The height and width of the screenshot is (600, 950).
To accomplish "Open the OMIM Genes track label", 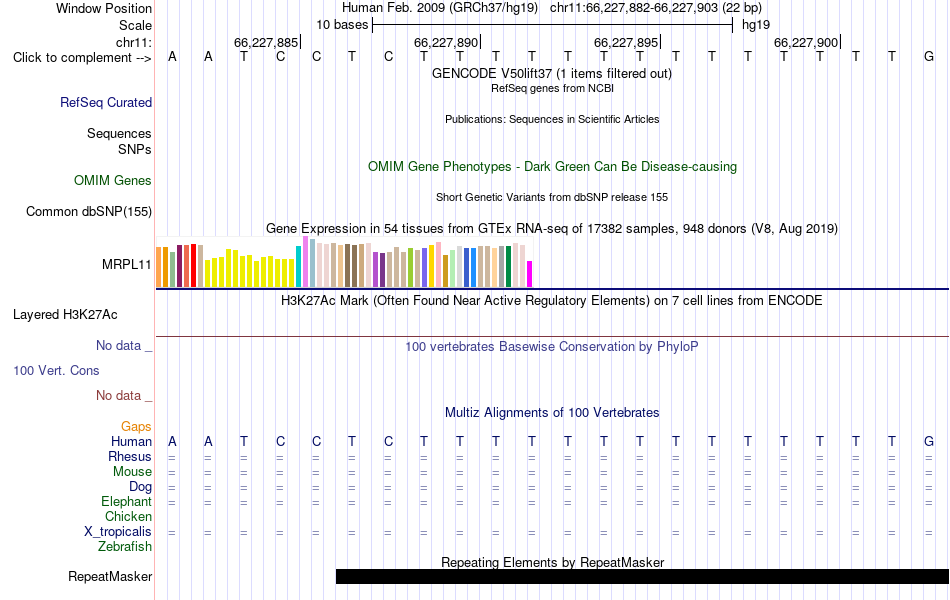I will (x=113, y=181).
